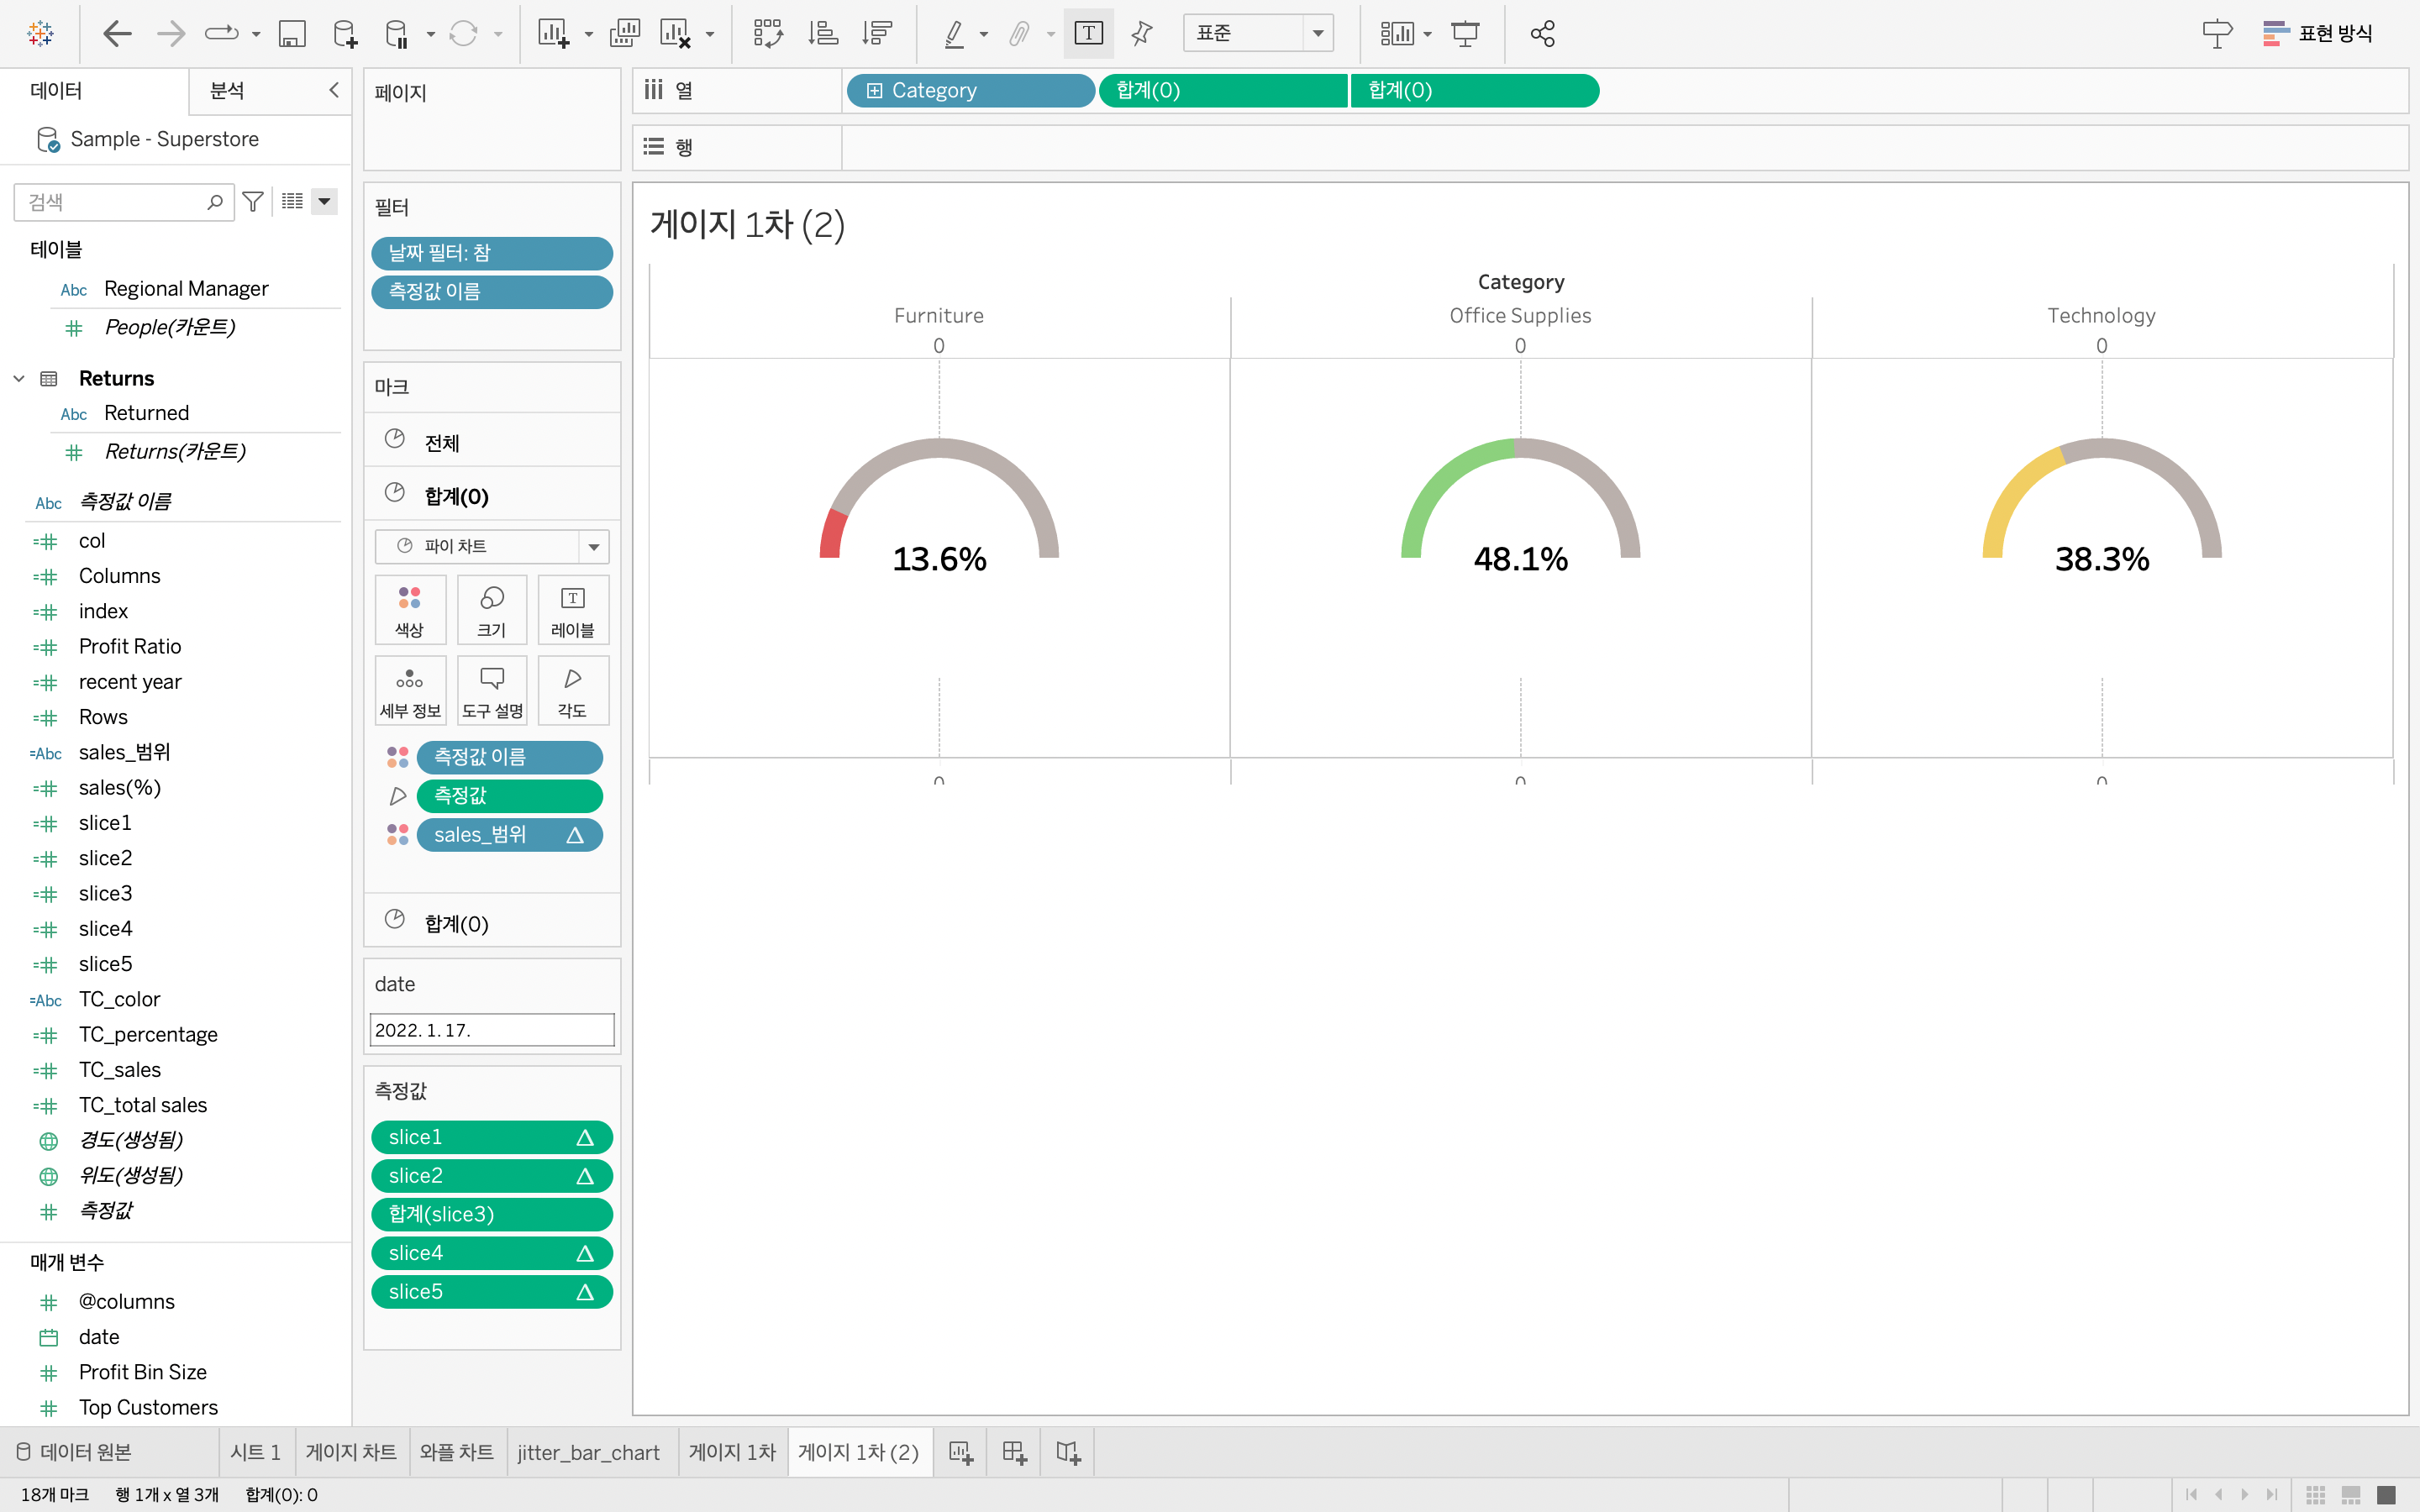2420x1512 pixels.
Task: Toggle the show mark labels button
Action: (1088, 34)
